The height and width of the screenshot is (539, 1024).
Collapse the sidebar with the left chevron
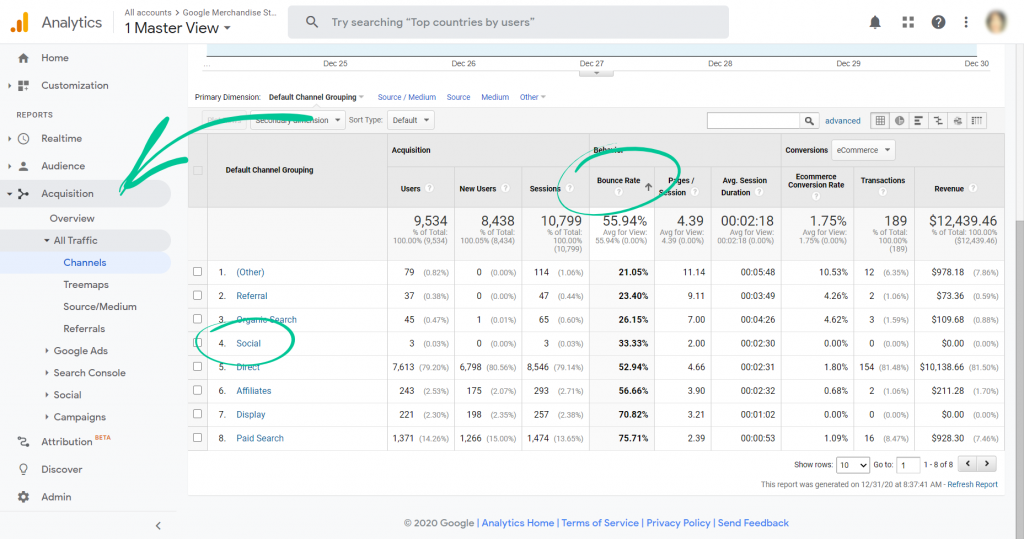pos(158,525)
